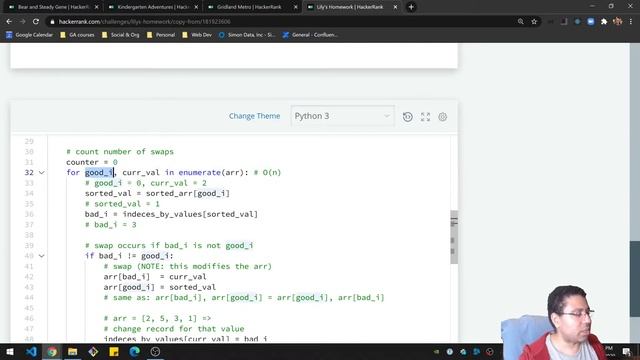Launch Visual Studio Code from taskbar

pos(31,351)
